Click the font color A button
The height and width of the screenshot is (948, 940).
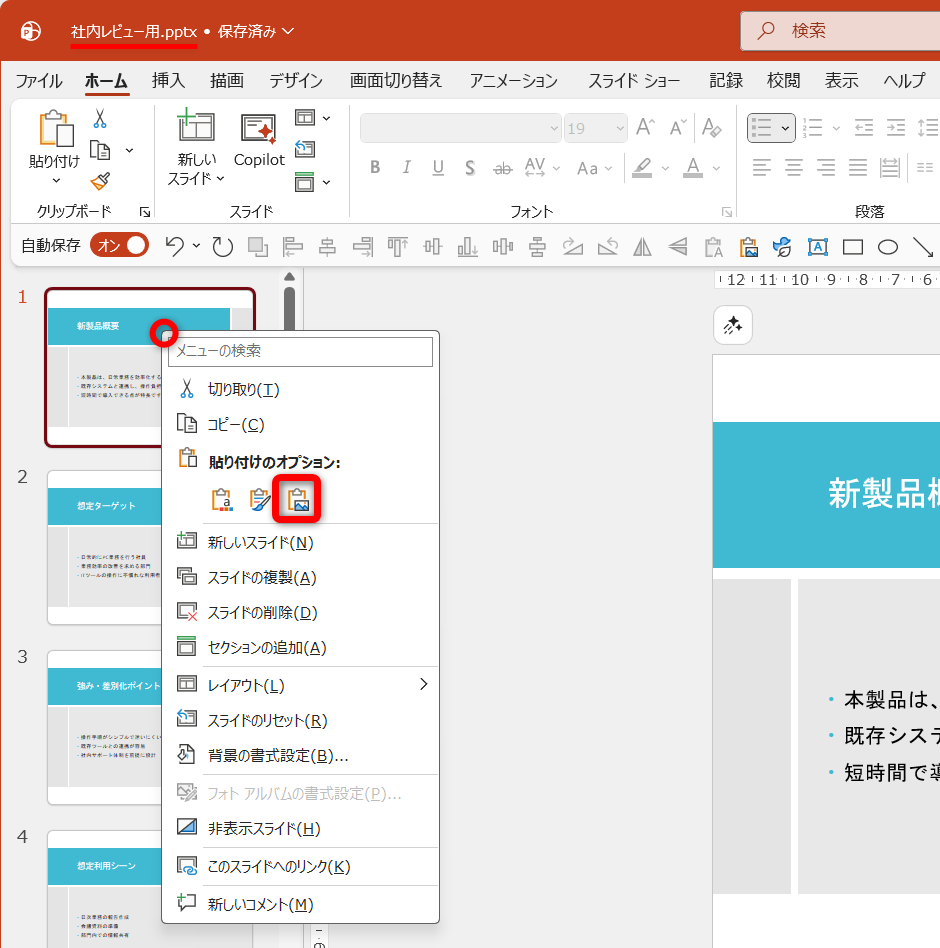693,167
